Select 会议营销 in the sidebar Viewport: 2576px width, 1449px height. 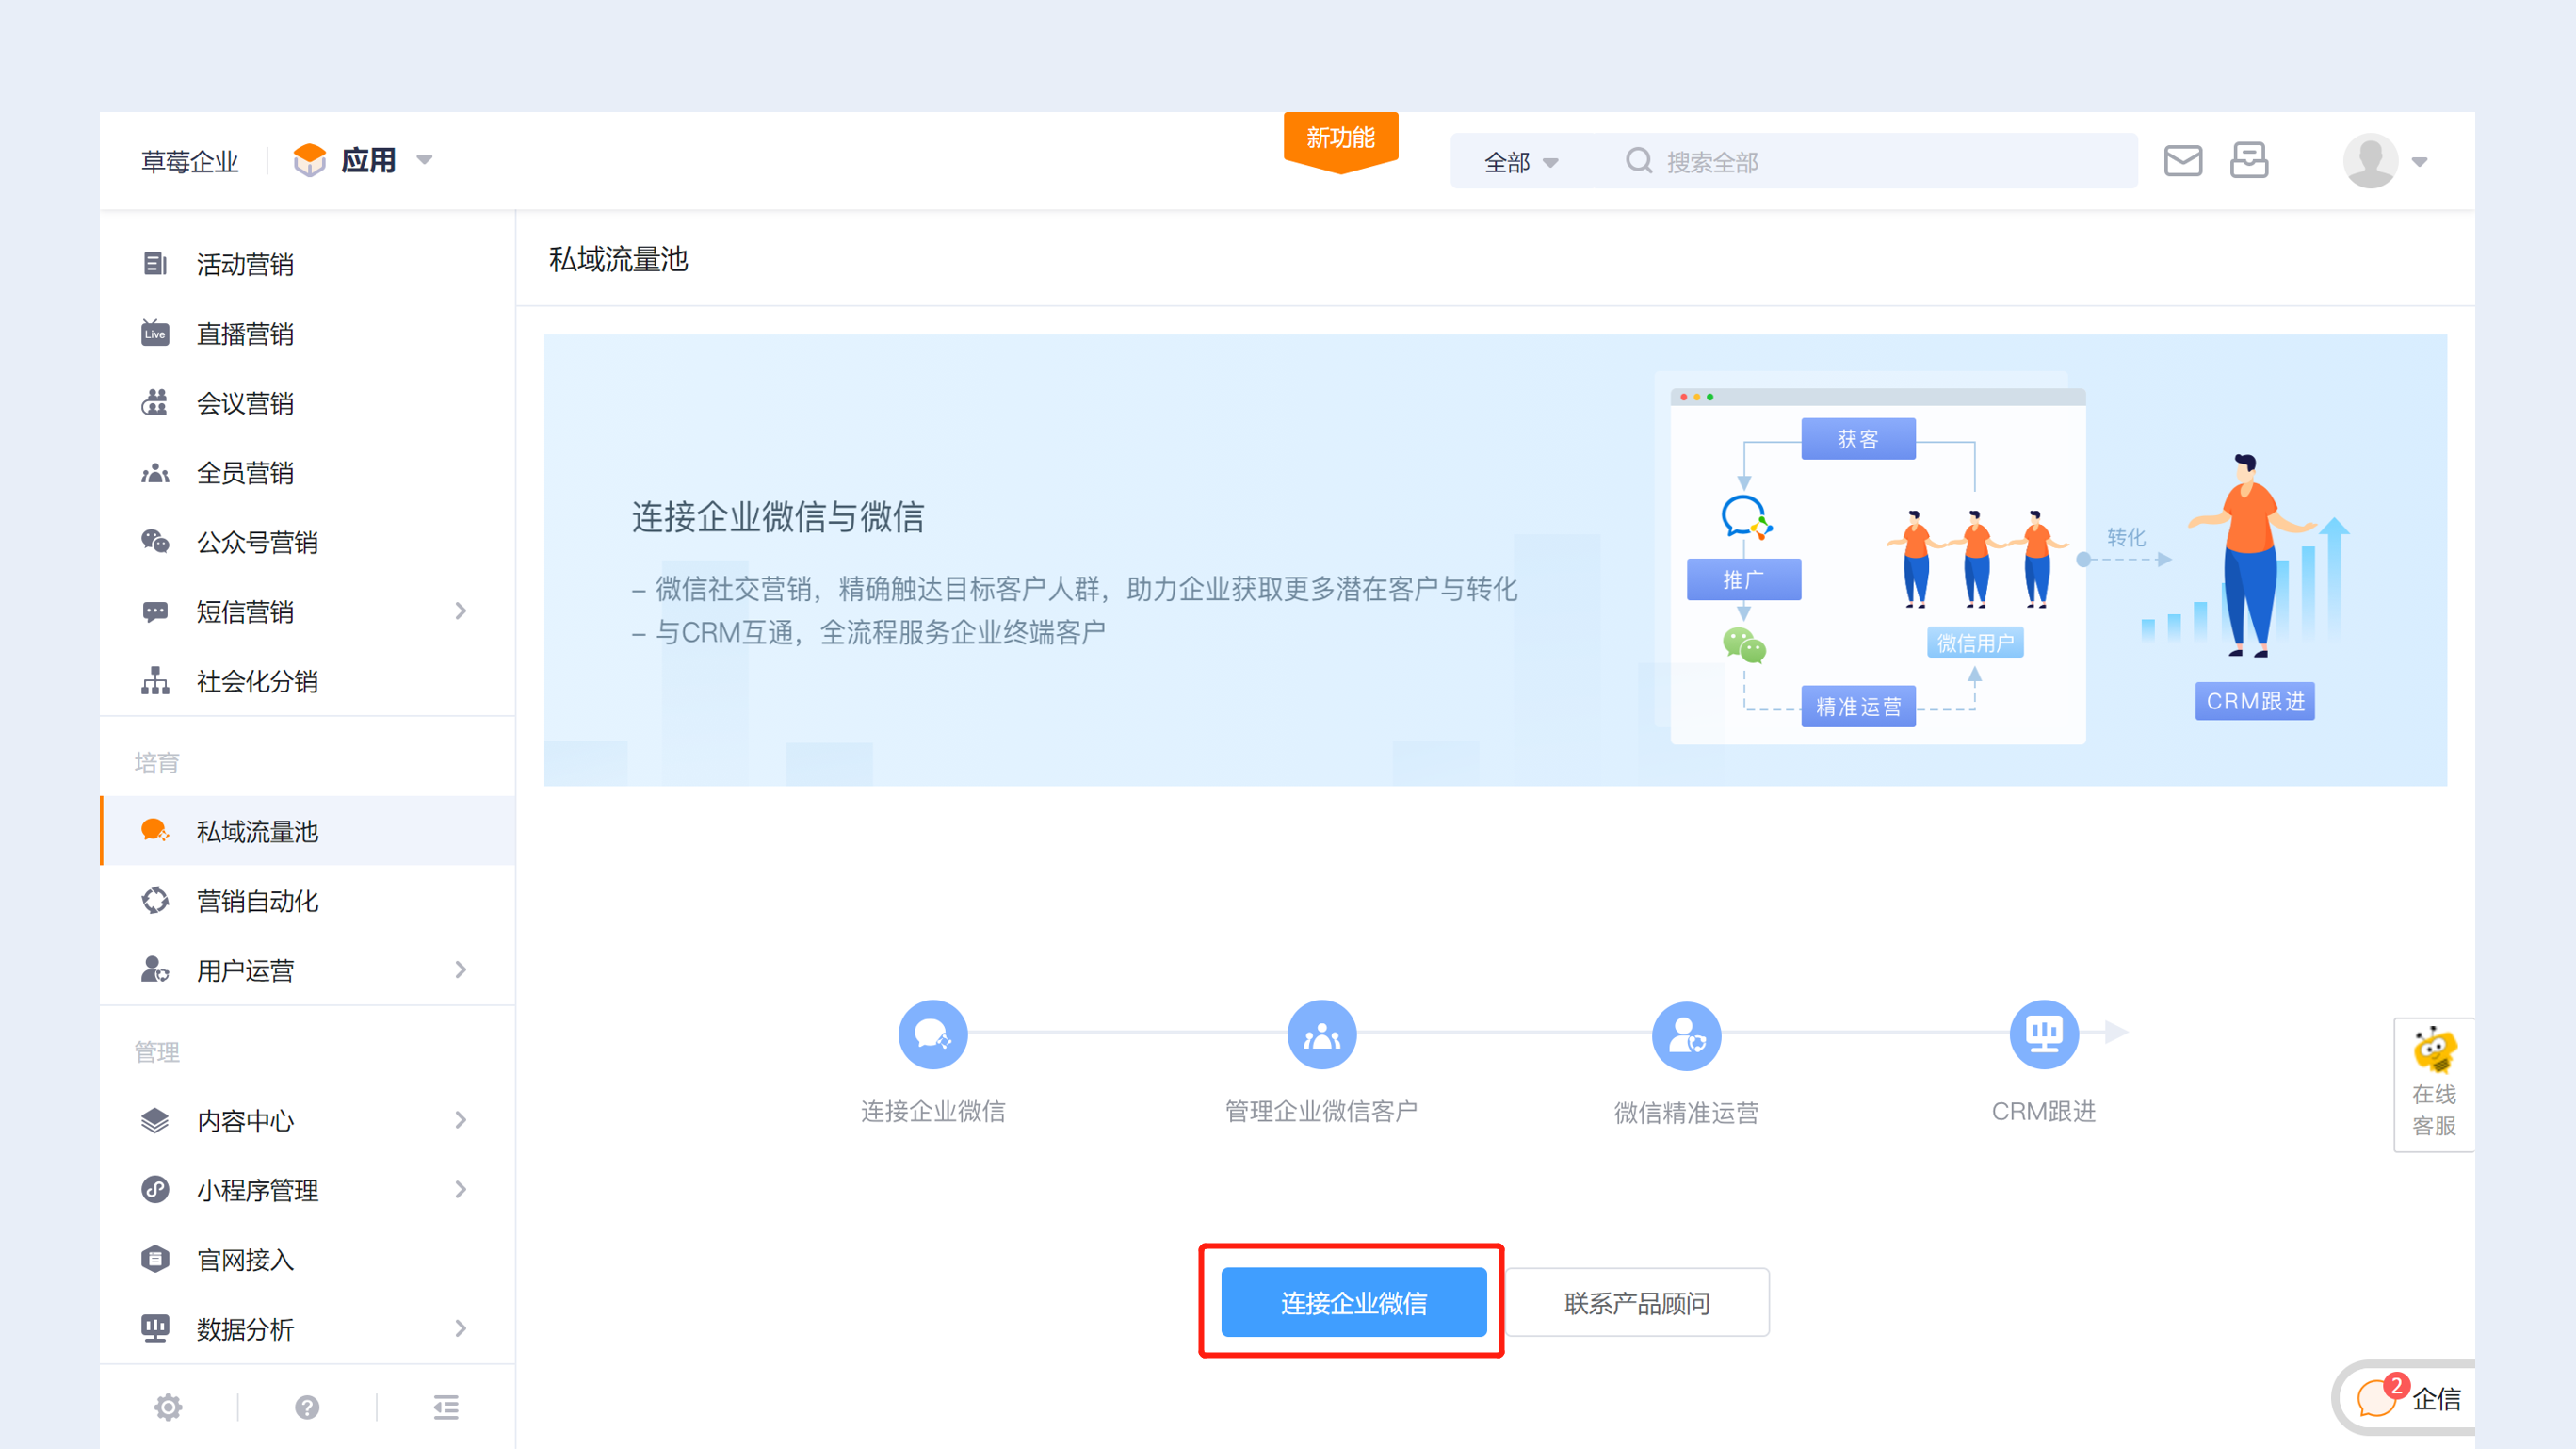pyautogui.click(x=308, y=403)
